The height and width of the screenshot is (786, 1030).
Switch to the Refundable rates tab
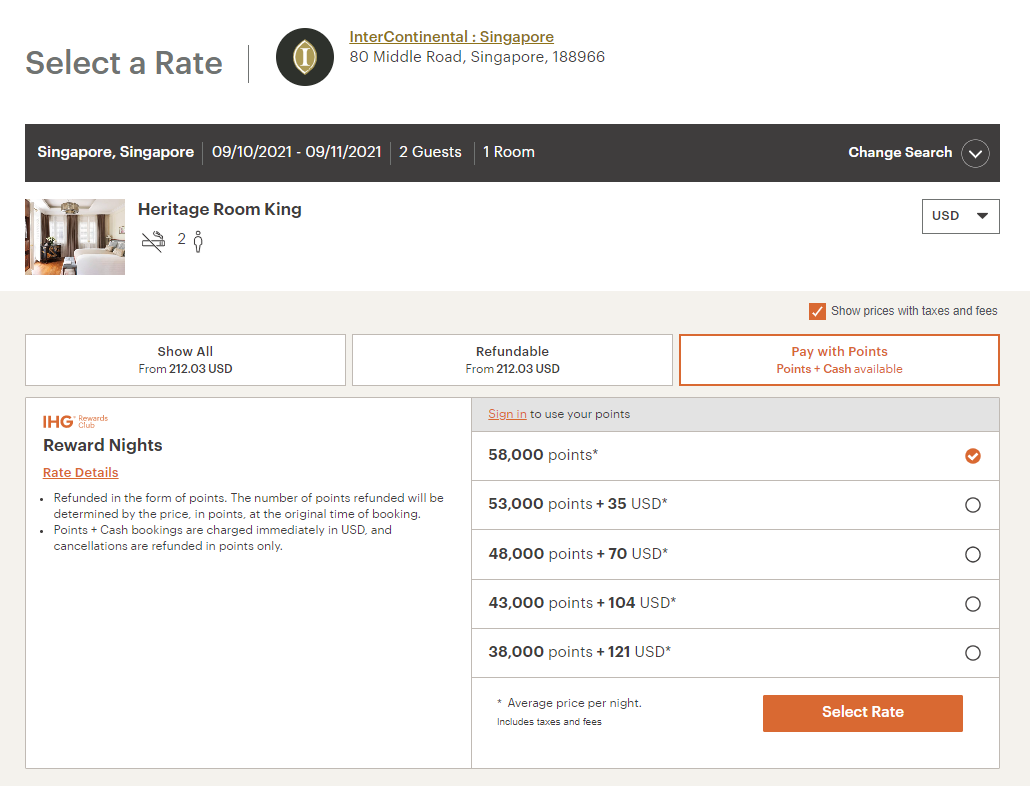click(x=512, y=360)
